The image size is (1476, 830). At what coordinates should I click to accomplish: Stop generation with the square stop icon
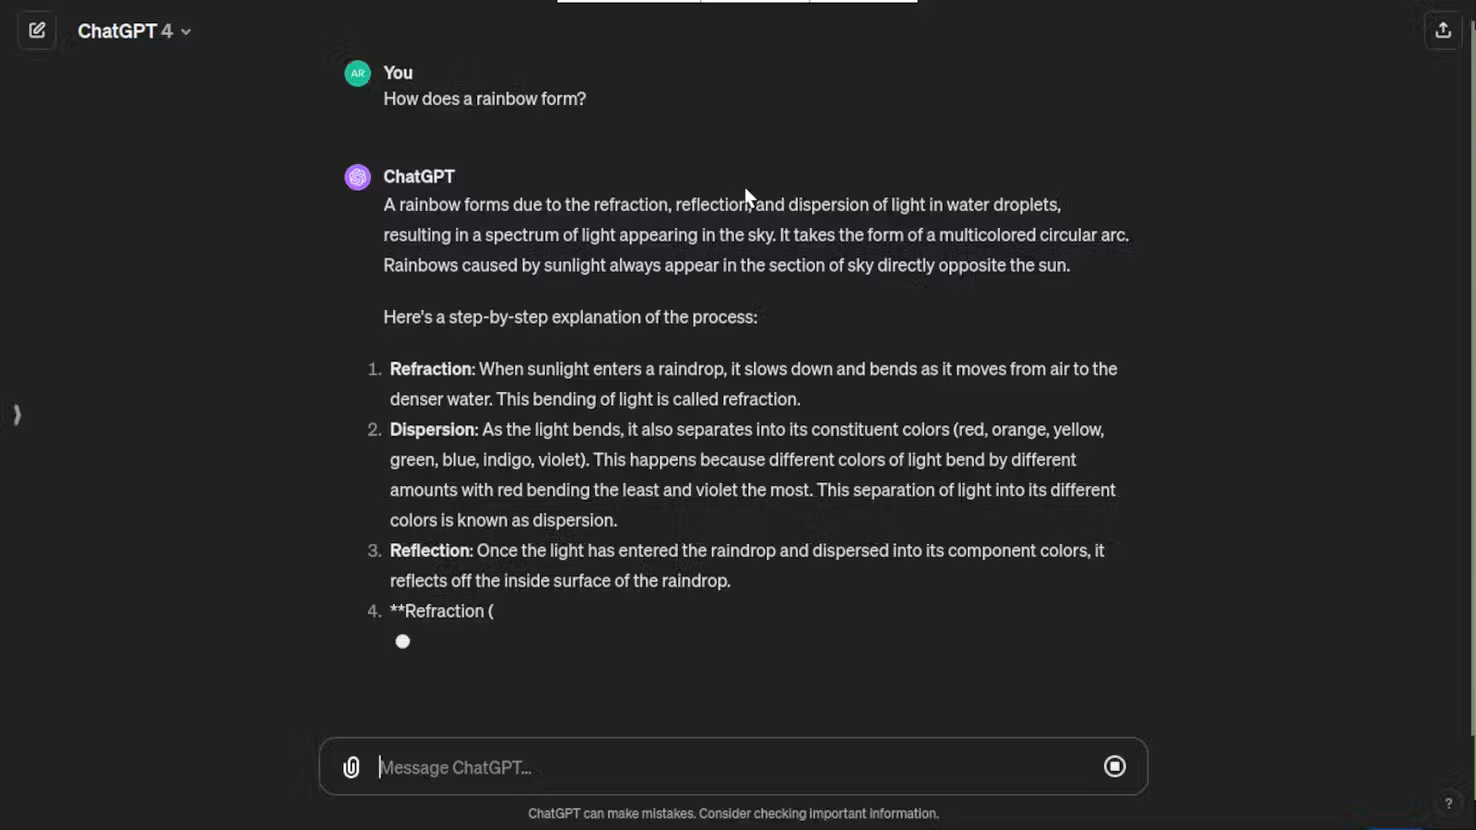1114,766
